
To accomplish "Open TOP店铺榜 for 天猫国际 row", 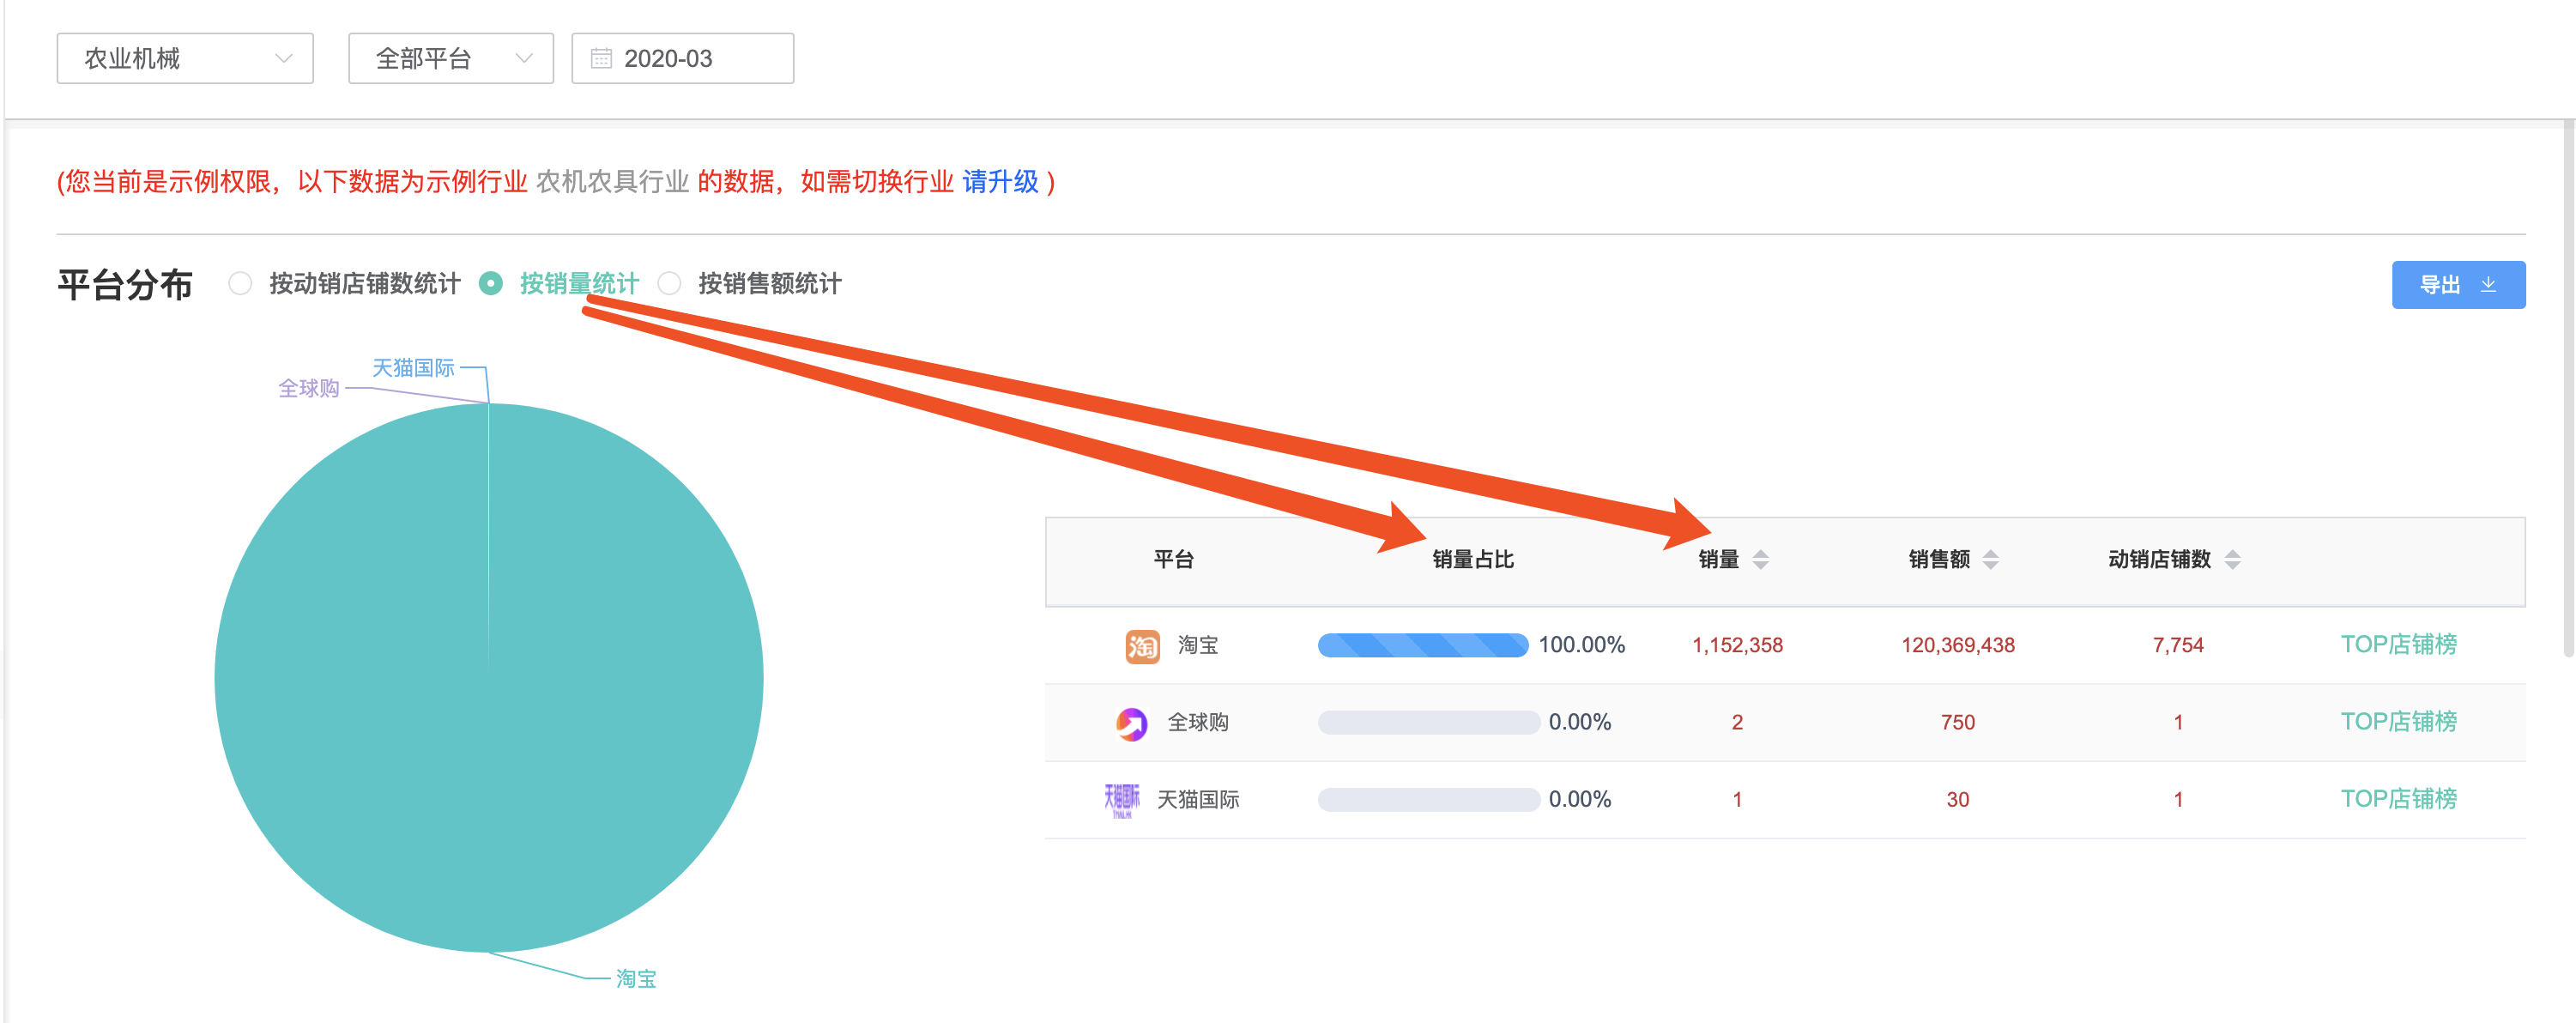I will [2398, 798].
